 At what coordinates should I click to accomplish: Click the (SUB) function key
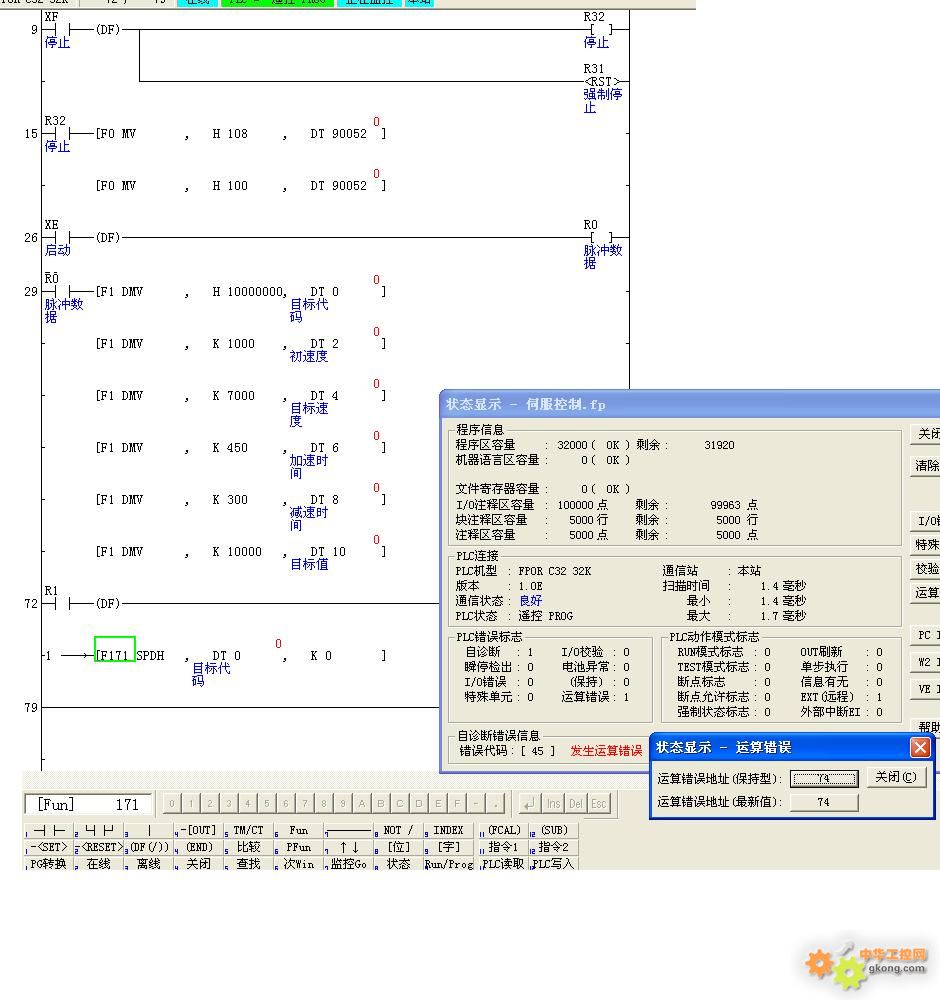tap(554, 830)
